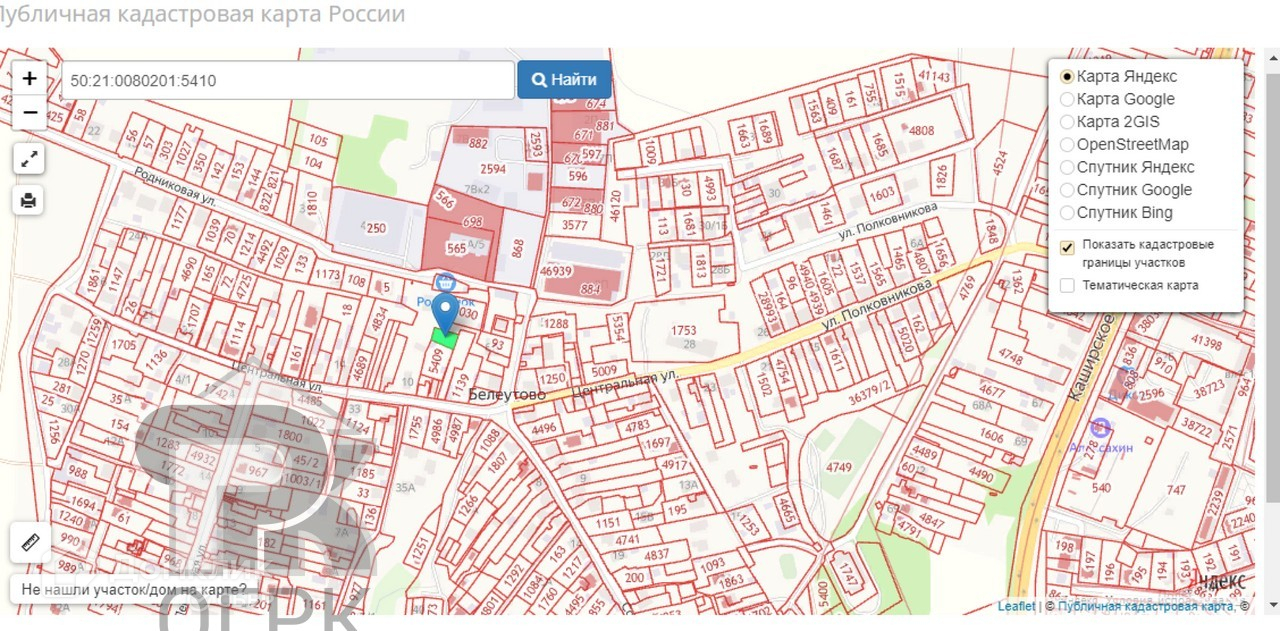
Task: Open the Leaflet attribution link
Action: [x=1016, y=606]
